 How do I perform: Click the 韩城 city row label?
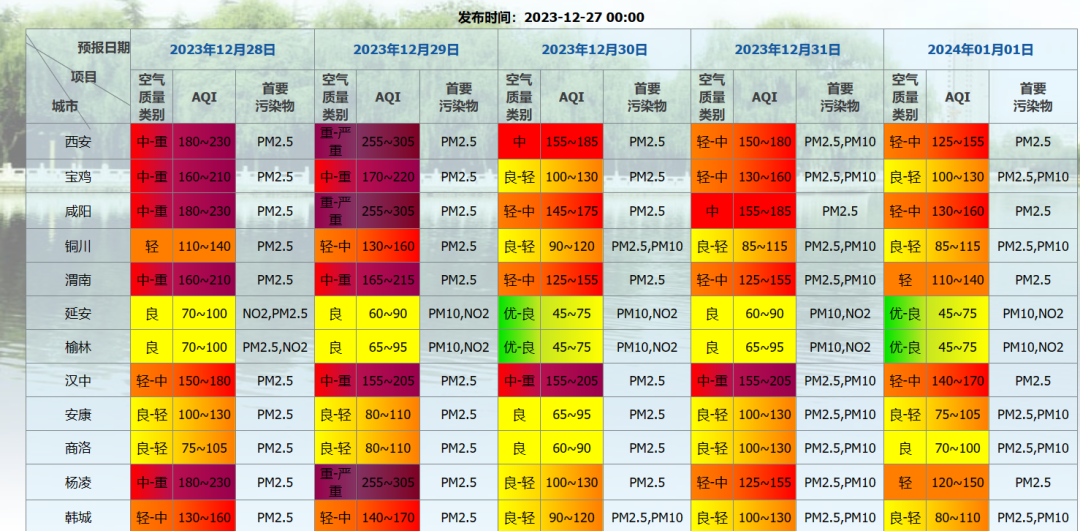pos(78,517)
